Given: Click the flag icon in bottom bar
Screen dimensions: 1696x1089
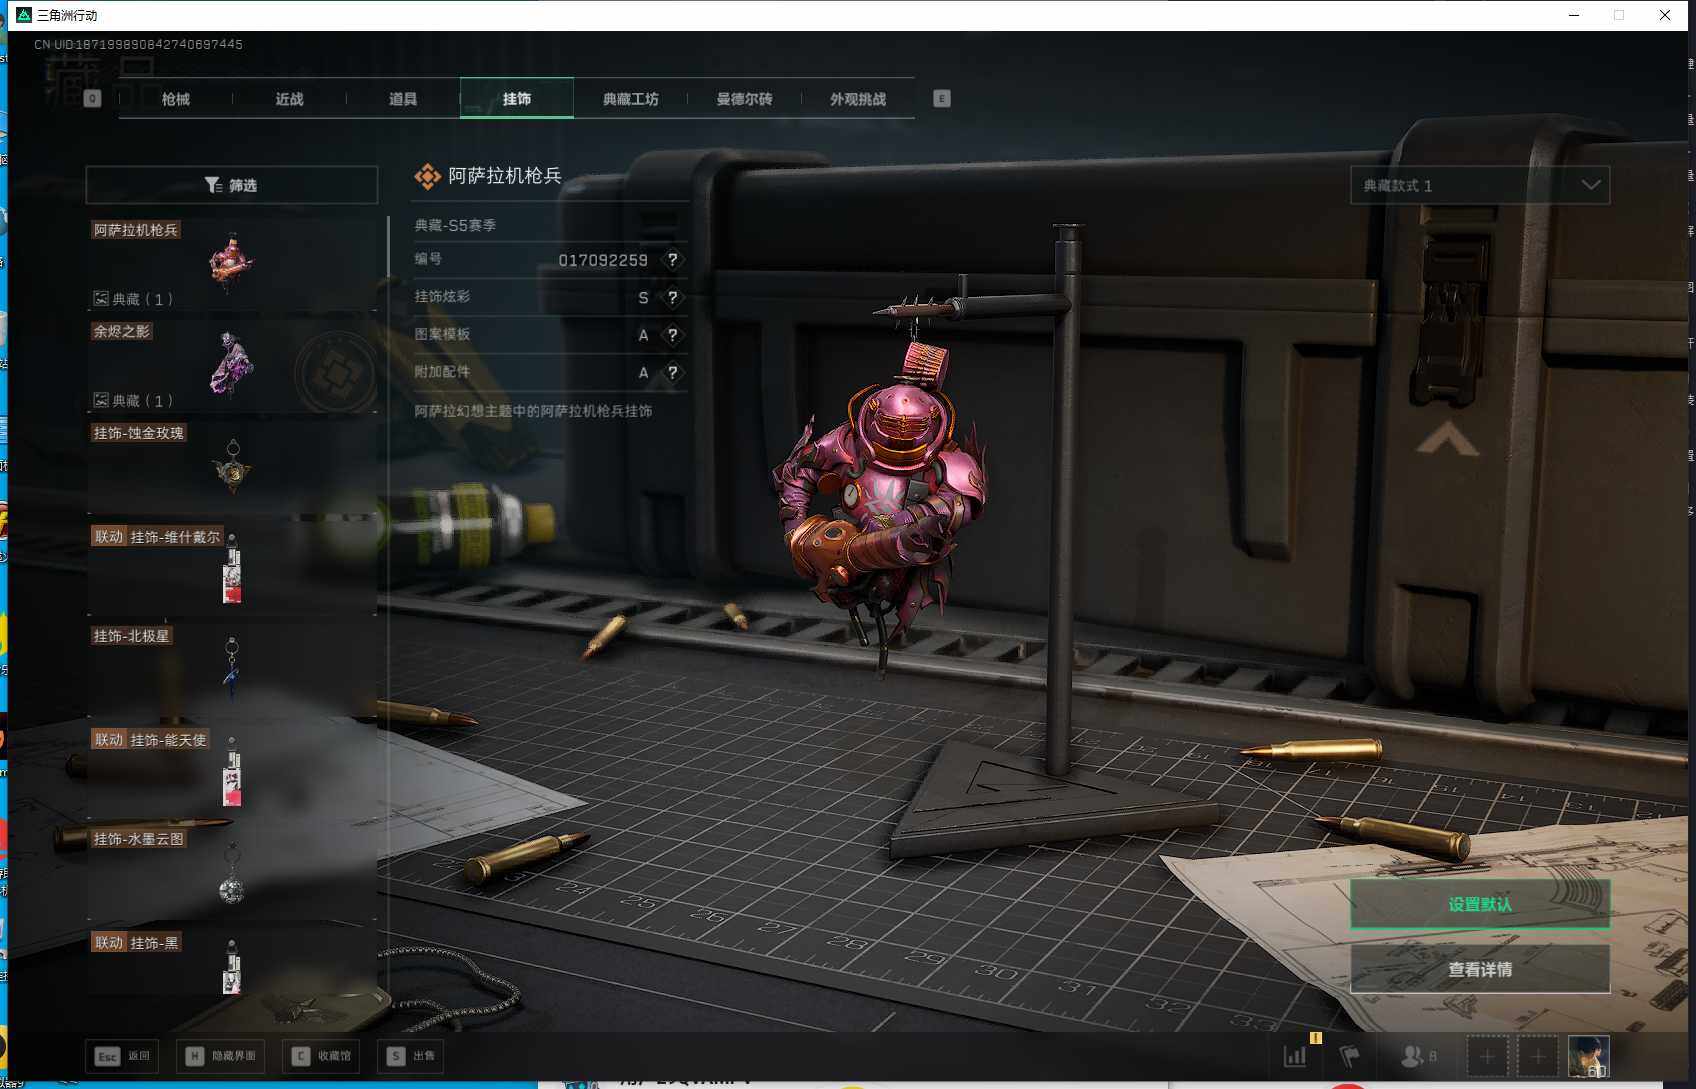Looking at the screenshot, I should [1350, 1056].
